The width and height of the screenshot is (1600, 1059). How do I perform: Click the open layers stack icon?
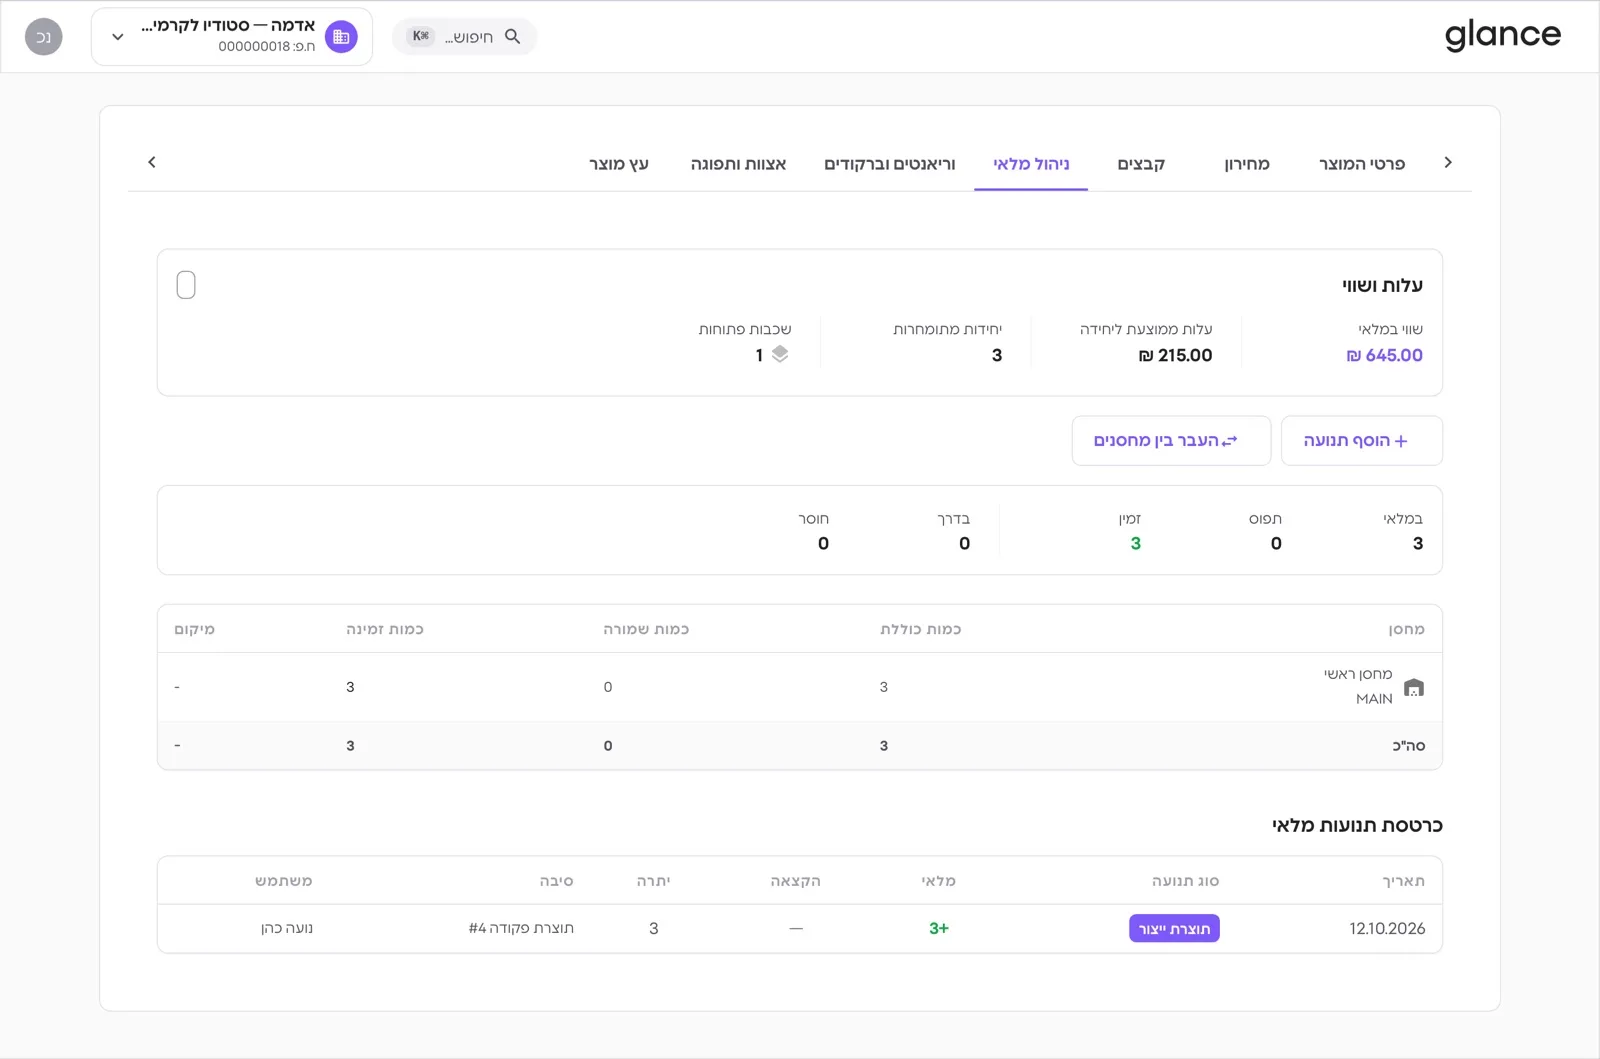(x=780, y=354)
